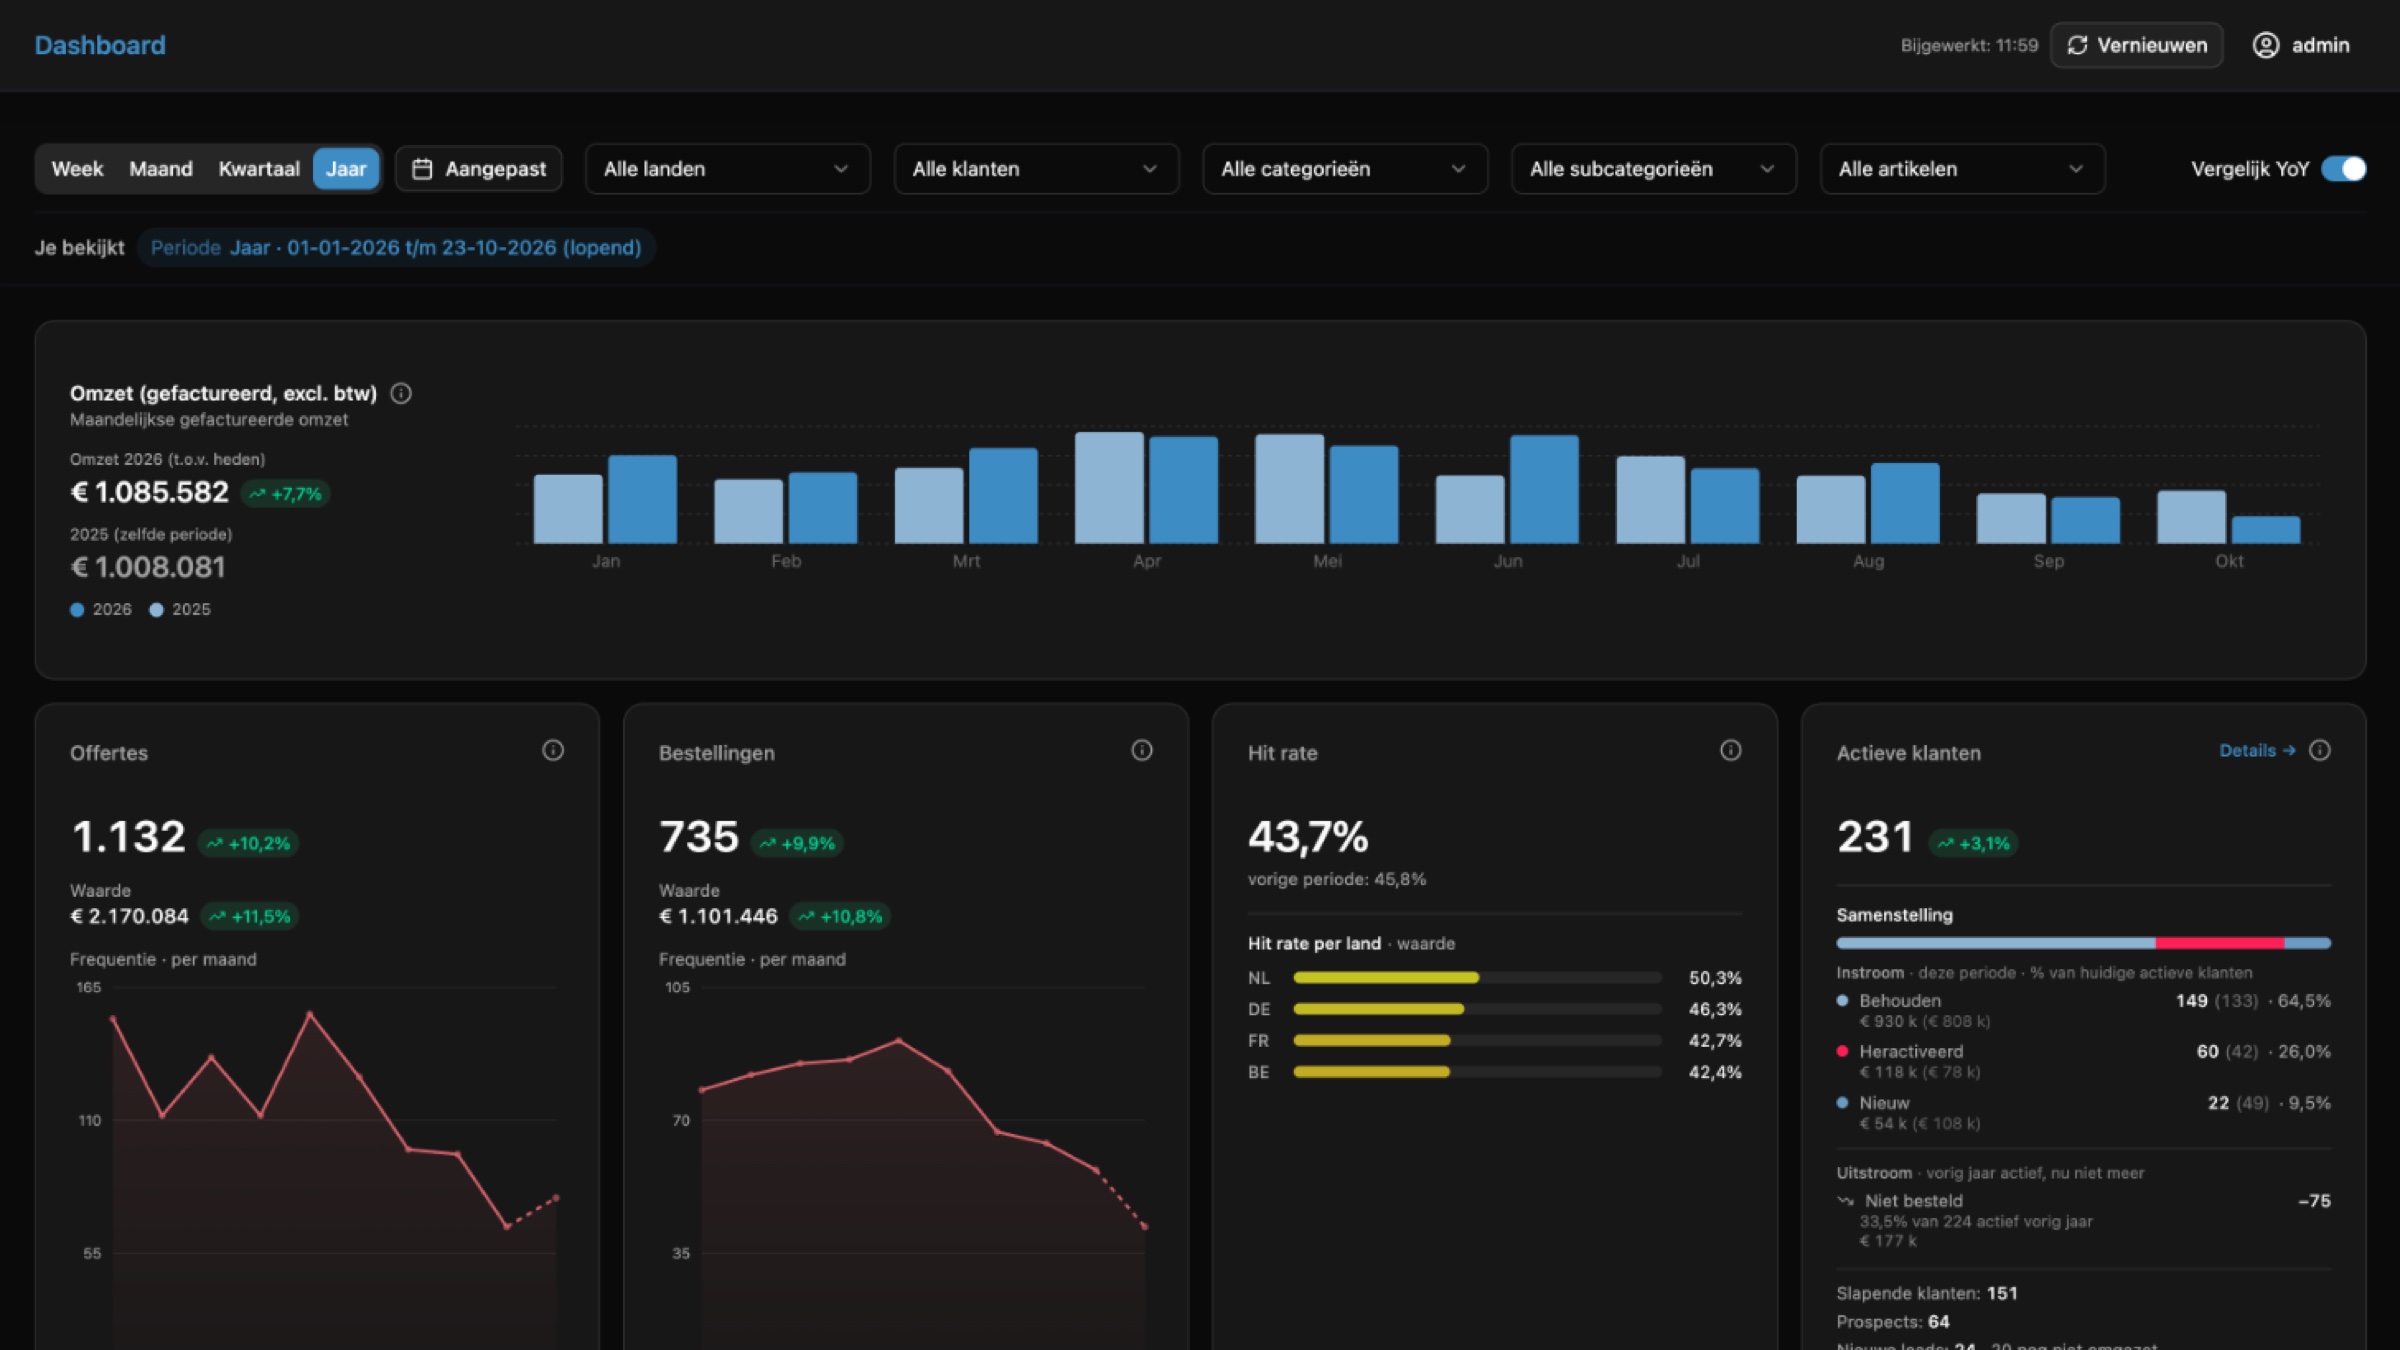Click the Vernieuwen button label
2400x1350 pixels.
2152,45
